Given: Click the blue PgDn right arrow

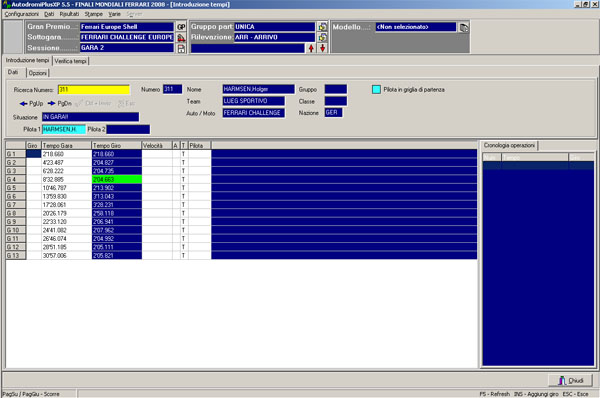Looking at the screenshot, I should click(51, 103).
